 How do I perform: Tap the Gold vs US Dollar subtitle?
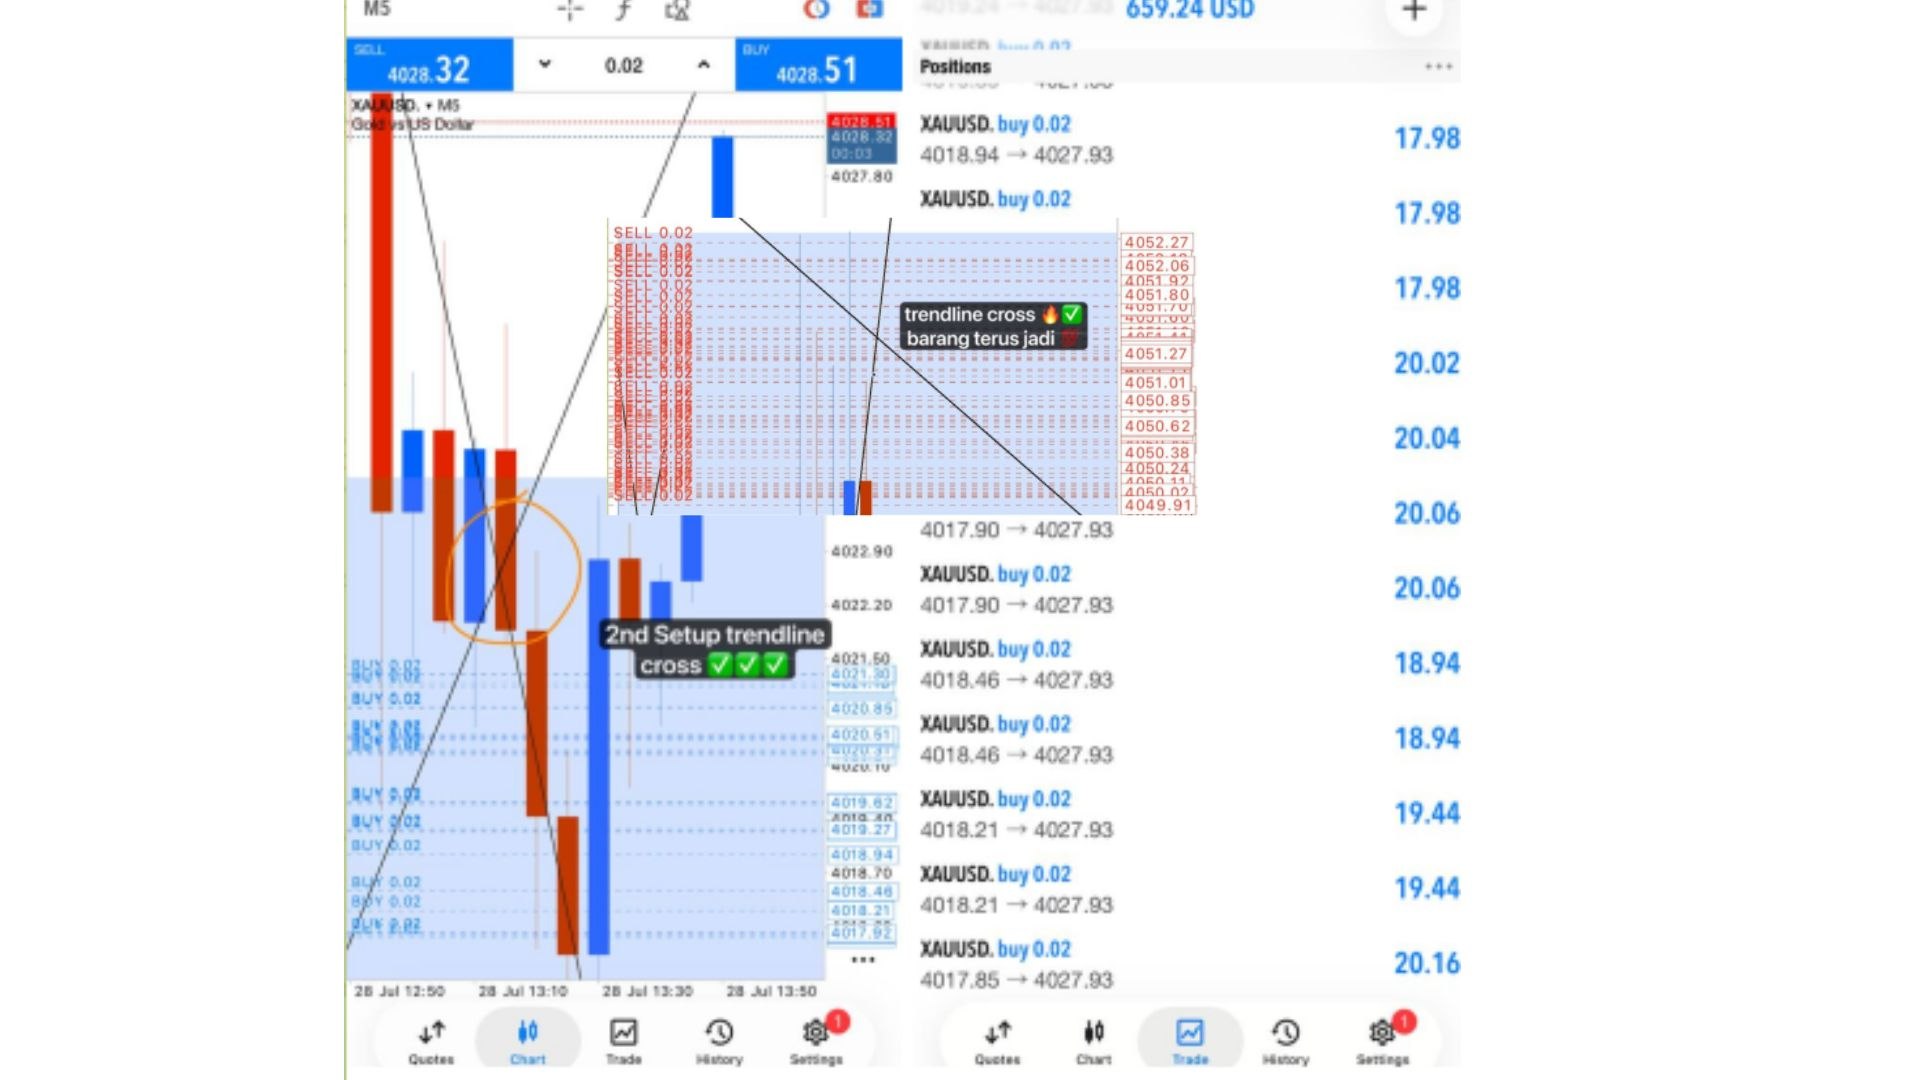(412, 124)
